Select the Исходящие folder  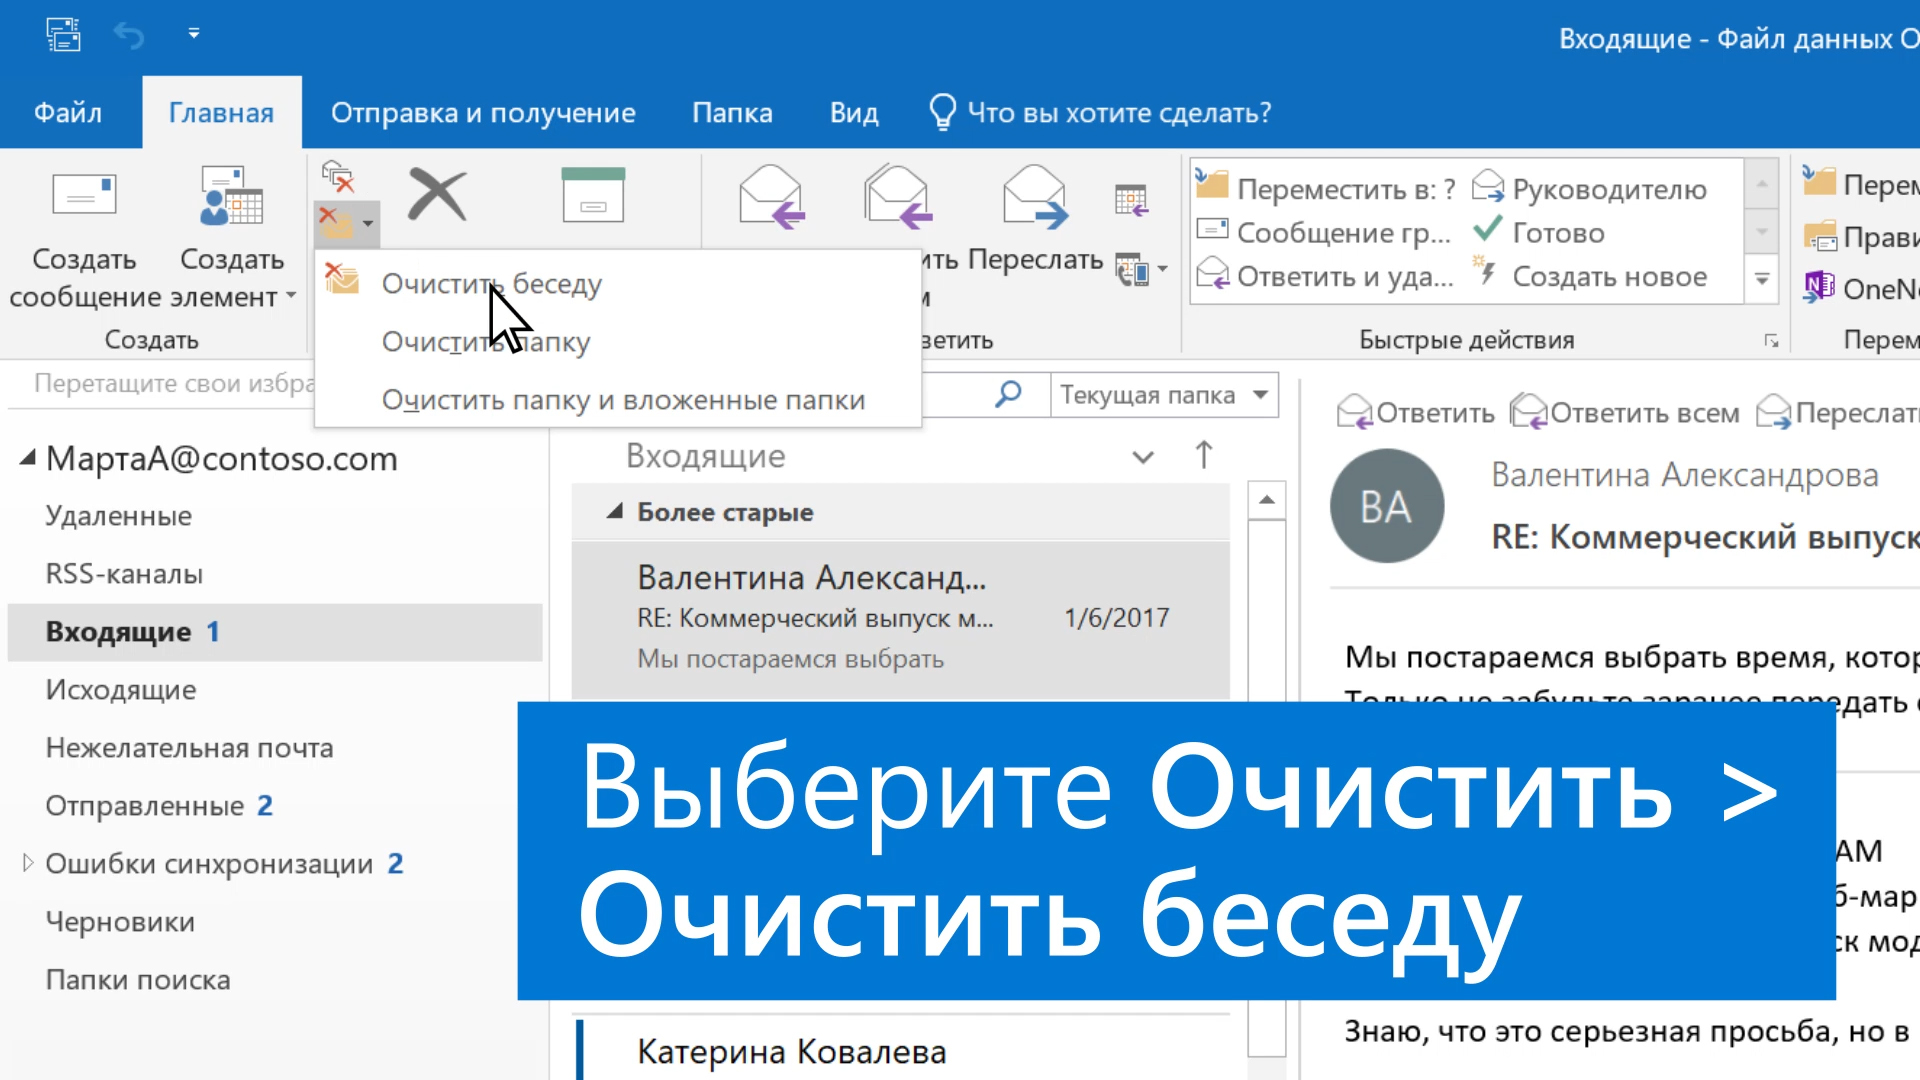coord(121,690)
